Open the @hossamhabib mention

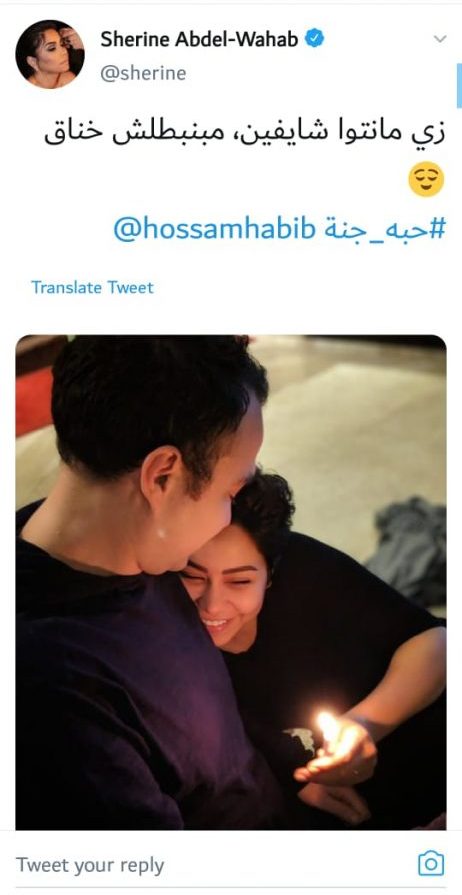[x=214, y=229]
